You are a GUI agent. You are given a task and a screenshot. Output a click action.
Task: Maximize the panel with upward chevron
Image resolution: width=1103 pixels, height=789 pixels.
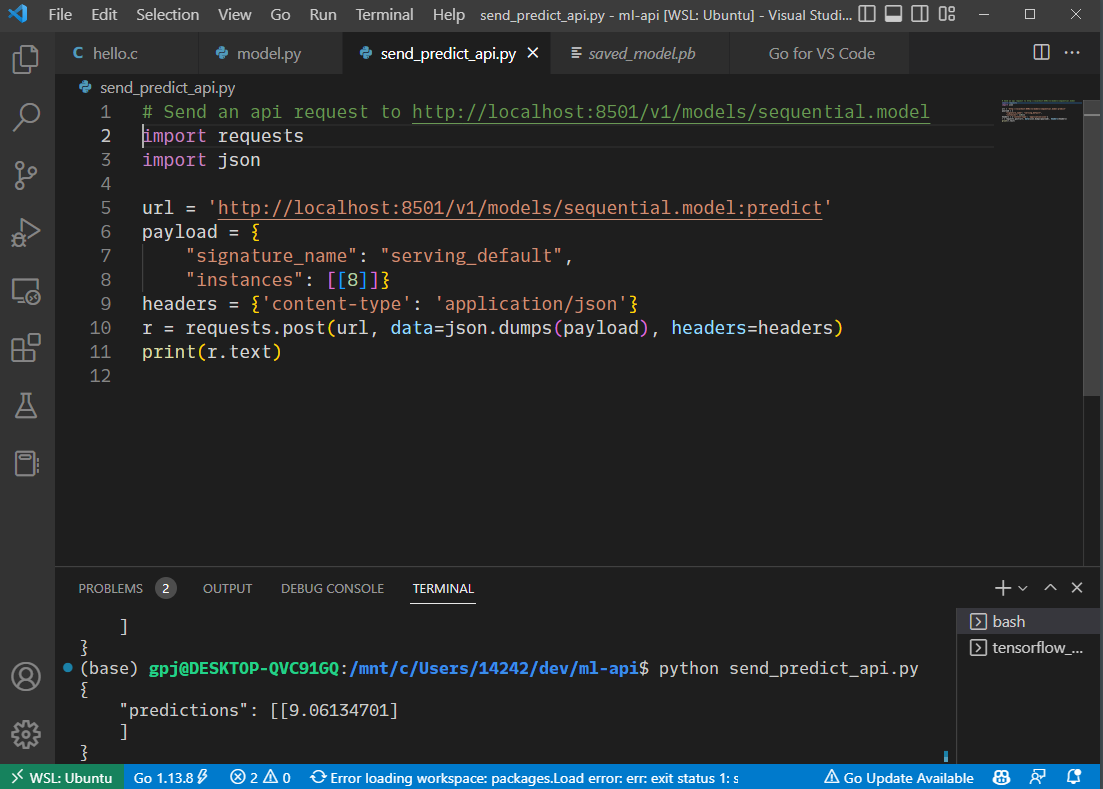click(1048, 588)
